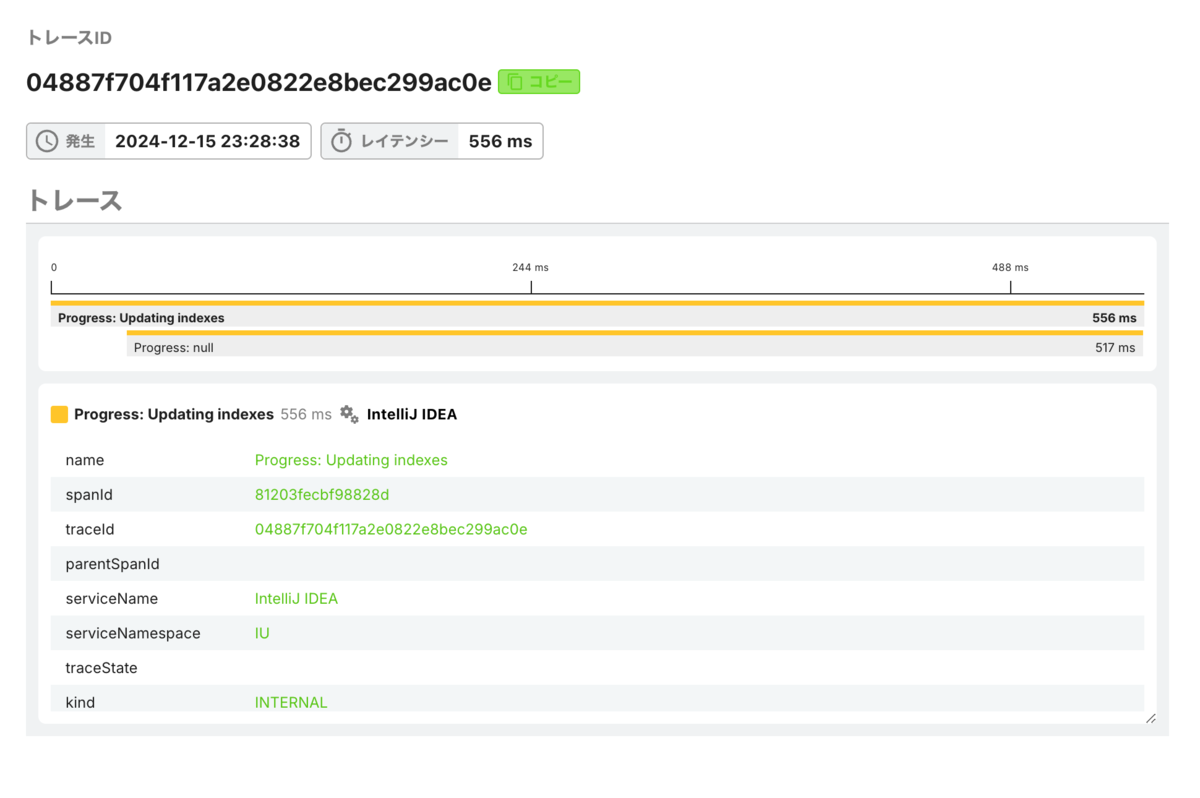Click the stopwatch icon beside レイテンシー

[x=341, y=141]
